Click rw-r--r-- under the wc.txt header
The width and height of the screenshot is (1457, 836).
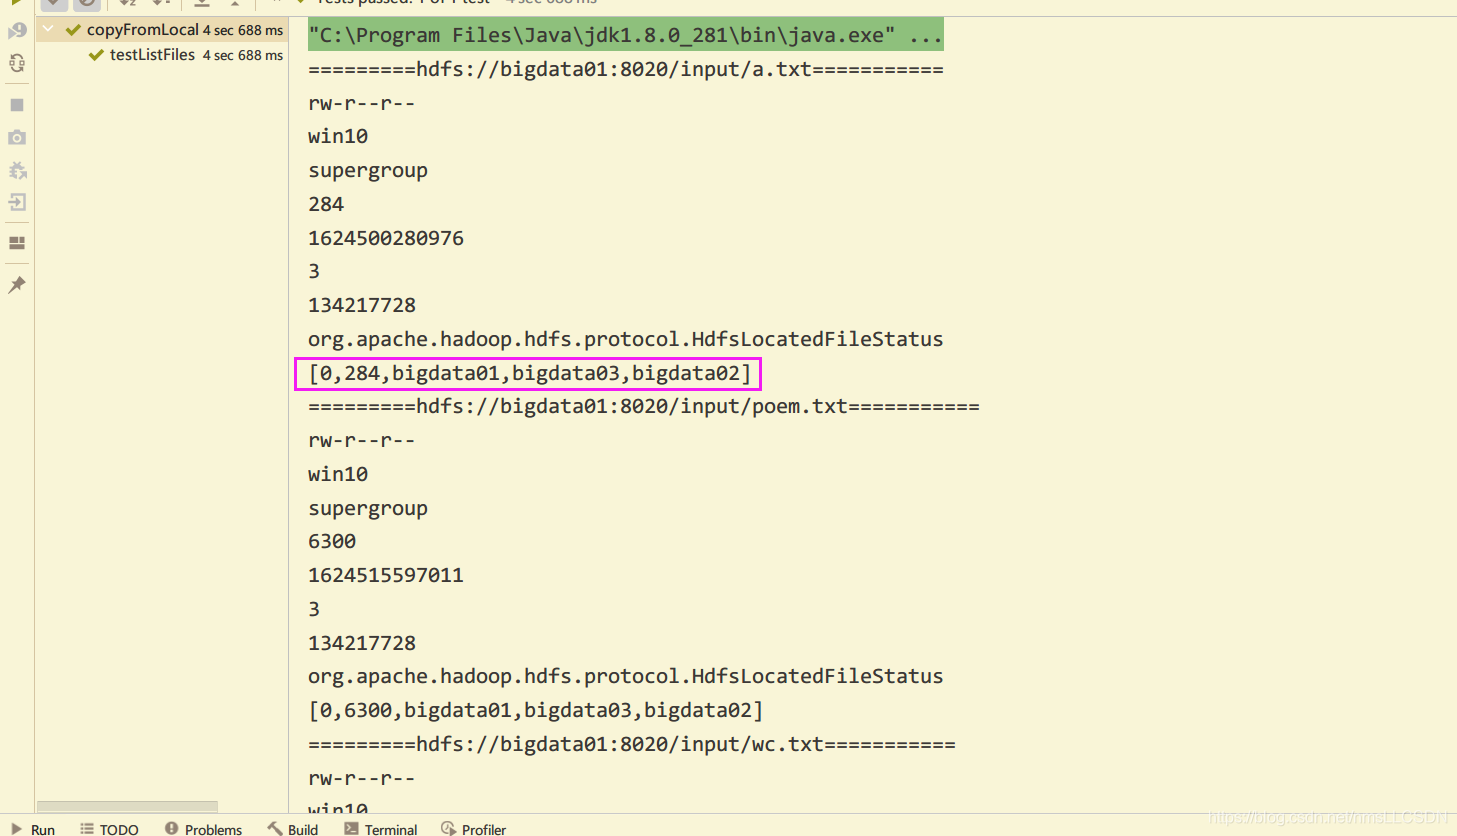[x=361, y=778]
